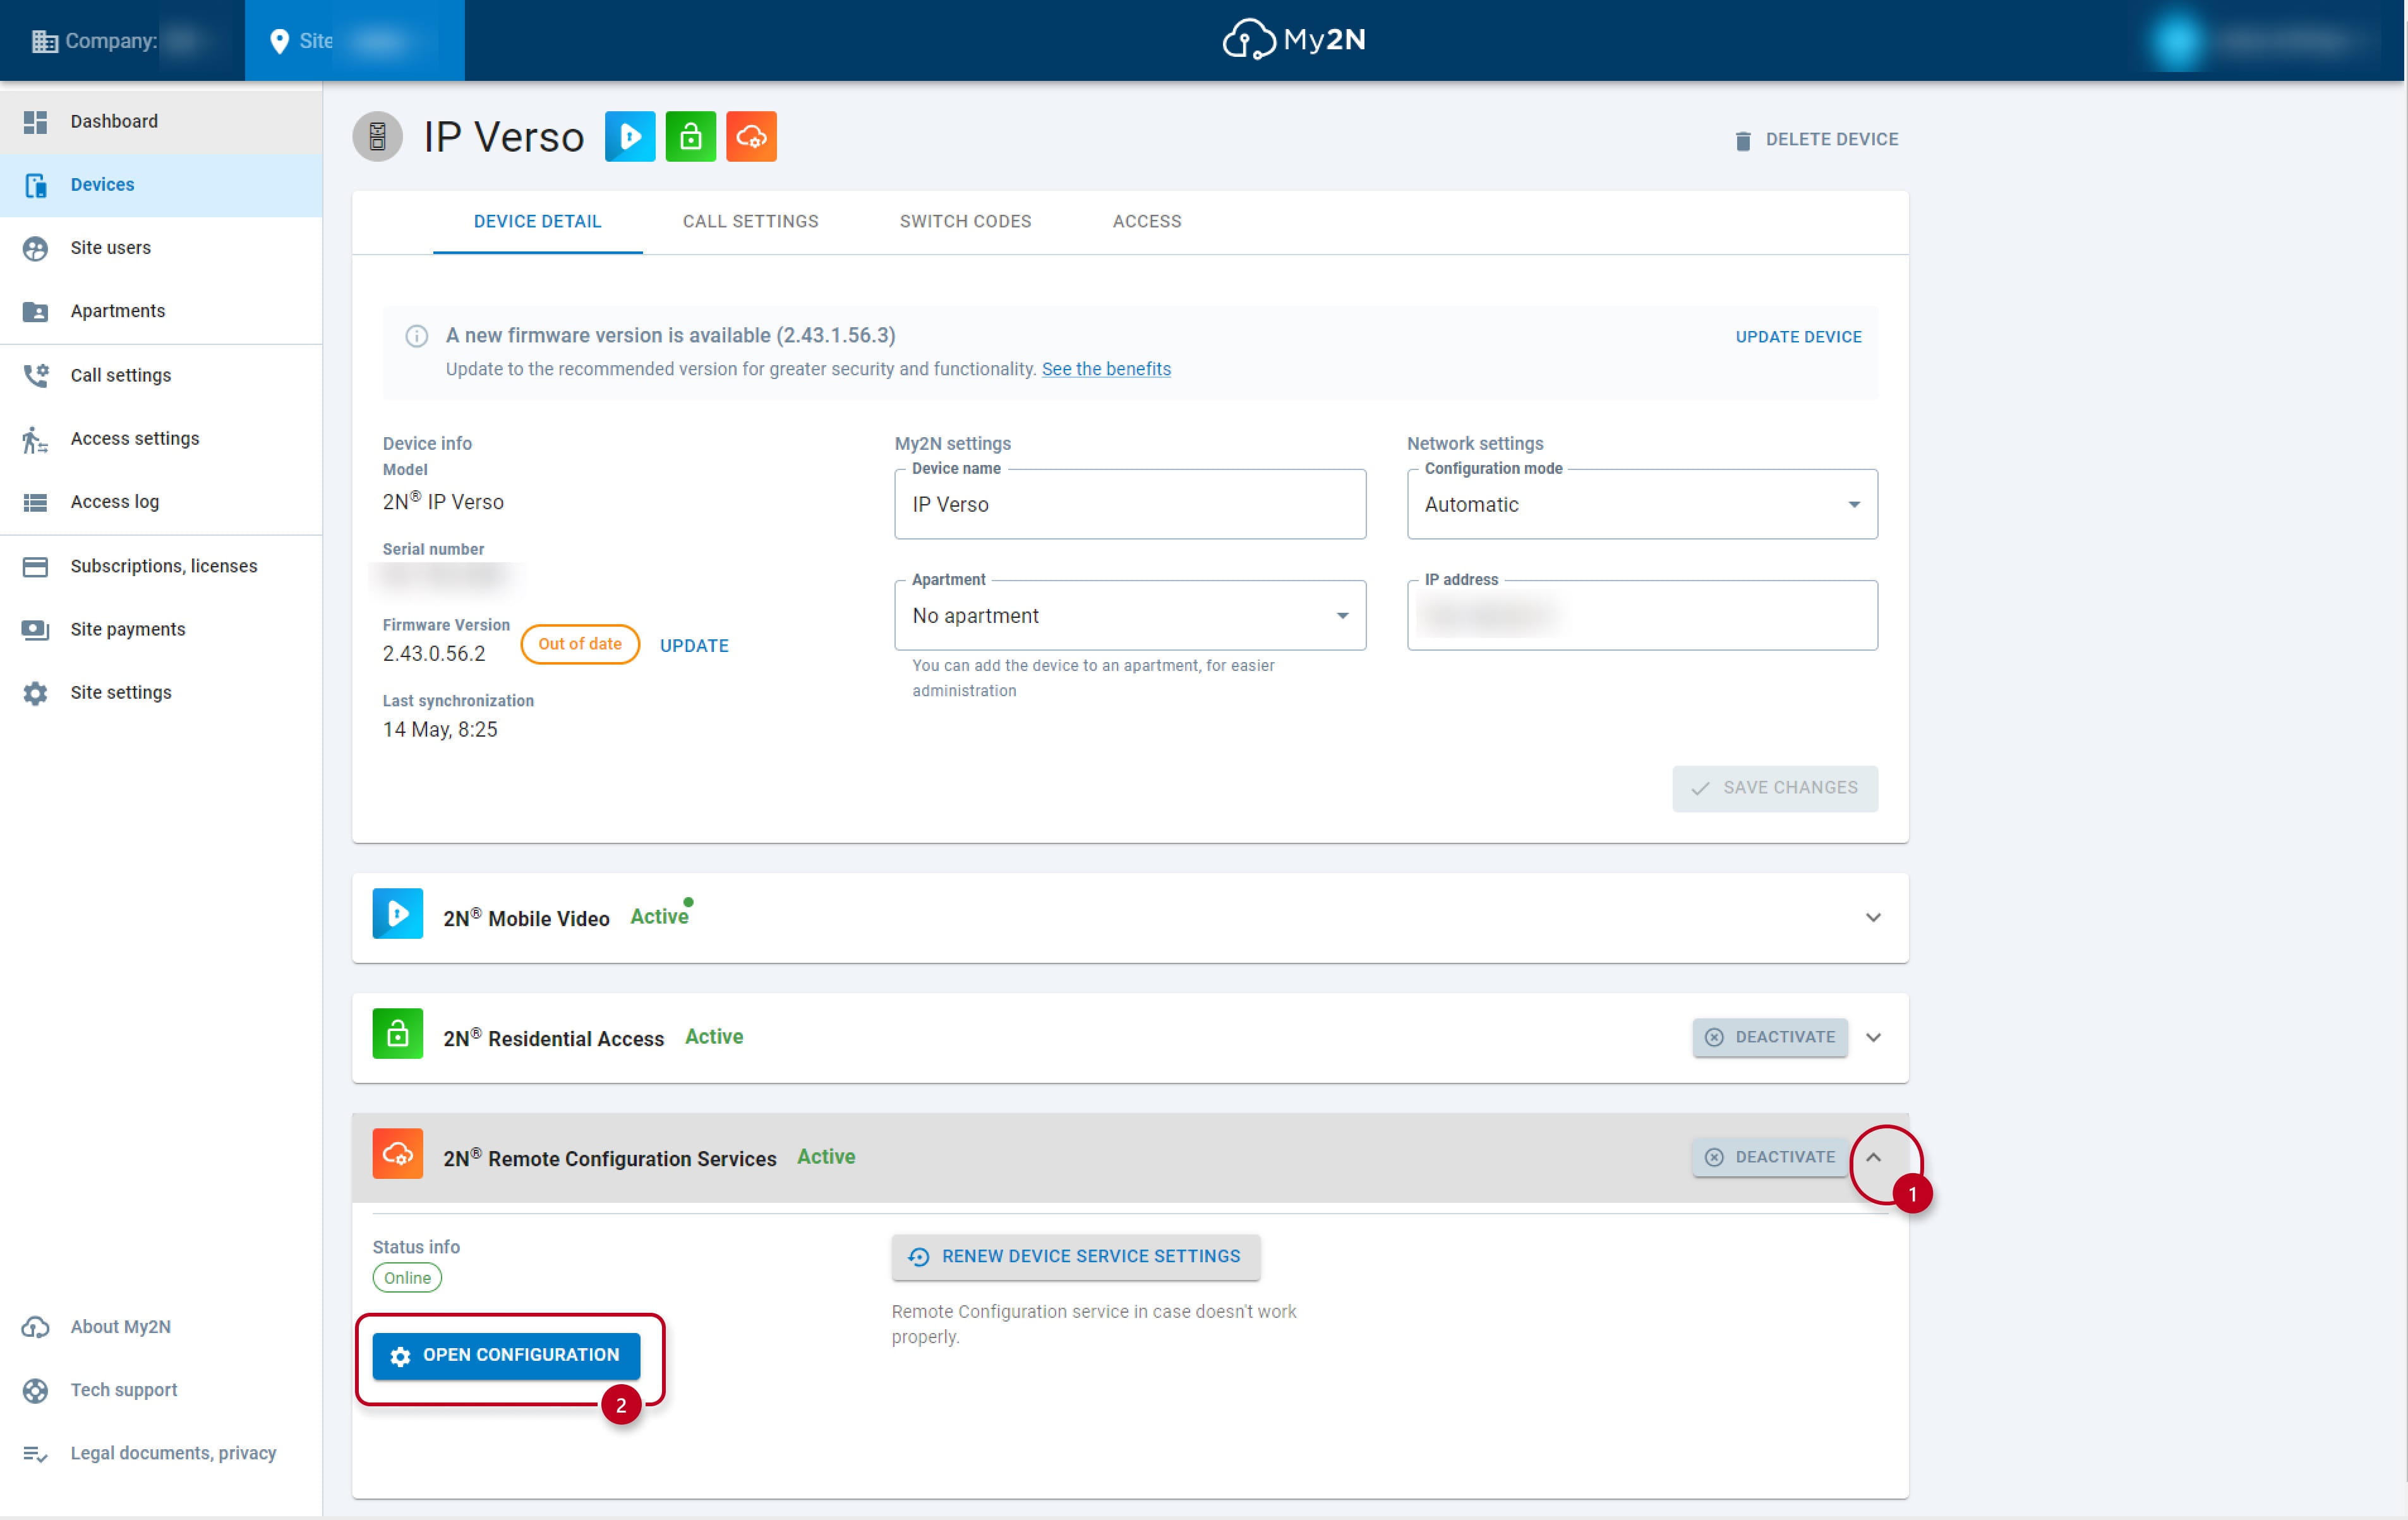Click the Save Changes button
2408x1520 pixels.
(x=1775, y=788)
